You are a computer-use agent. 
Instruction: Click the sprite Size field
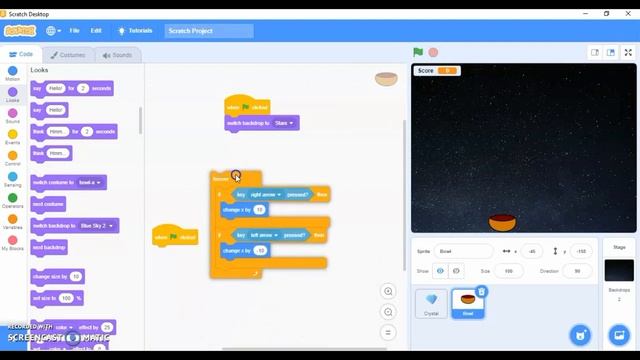(x=509, y=271)
